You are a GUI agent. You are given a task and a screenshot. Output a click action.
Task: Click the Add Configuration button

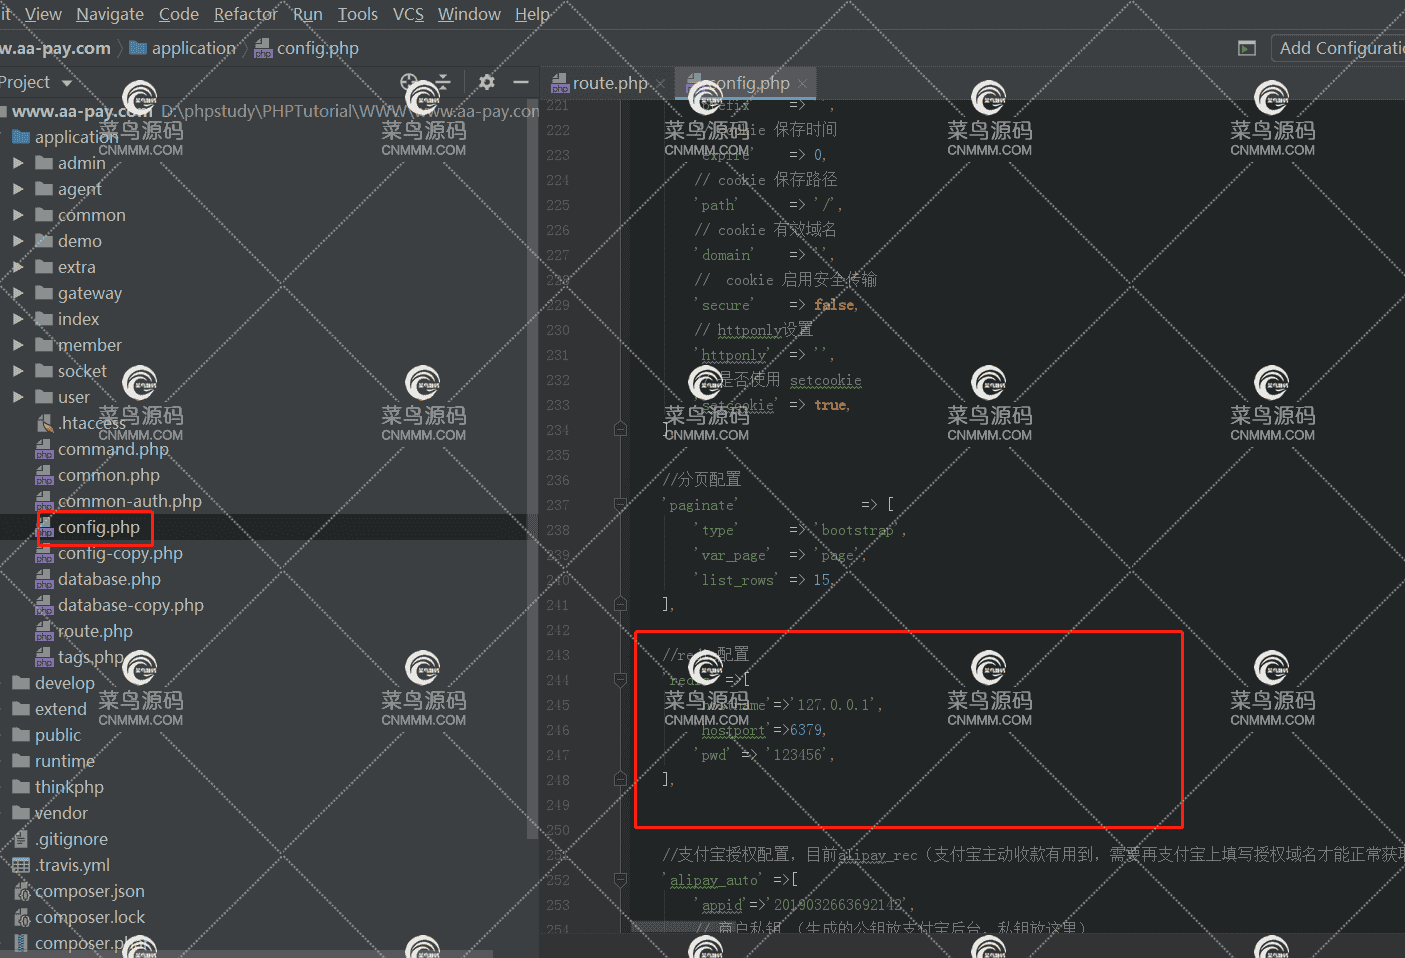(1340, 48)
